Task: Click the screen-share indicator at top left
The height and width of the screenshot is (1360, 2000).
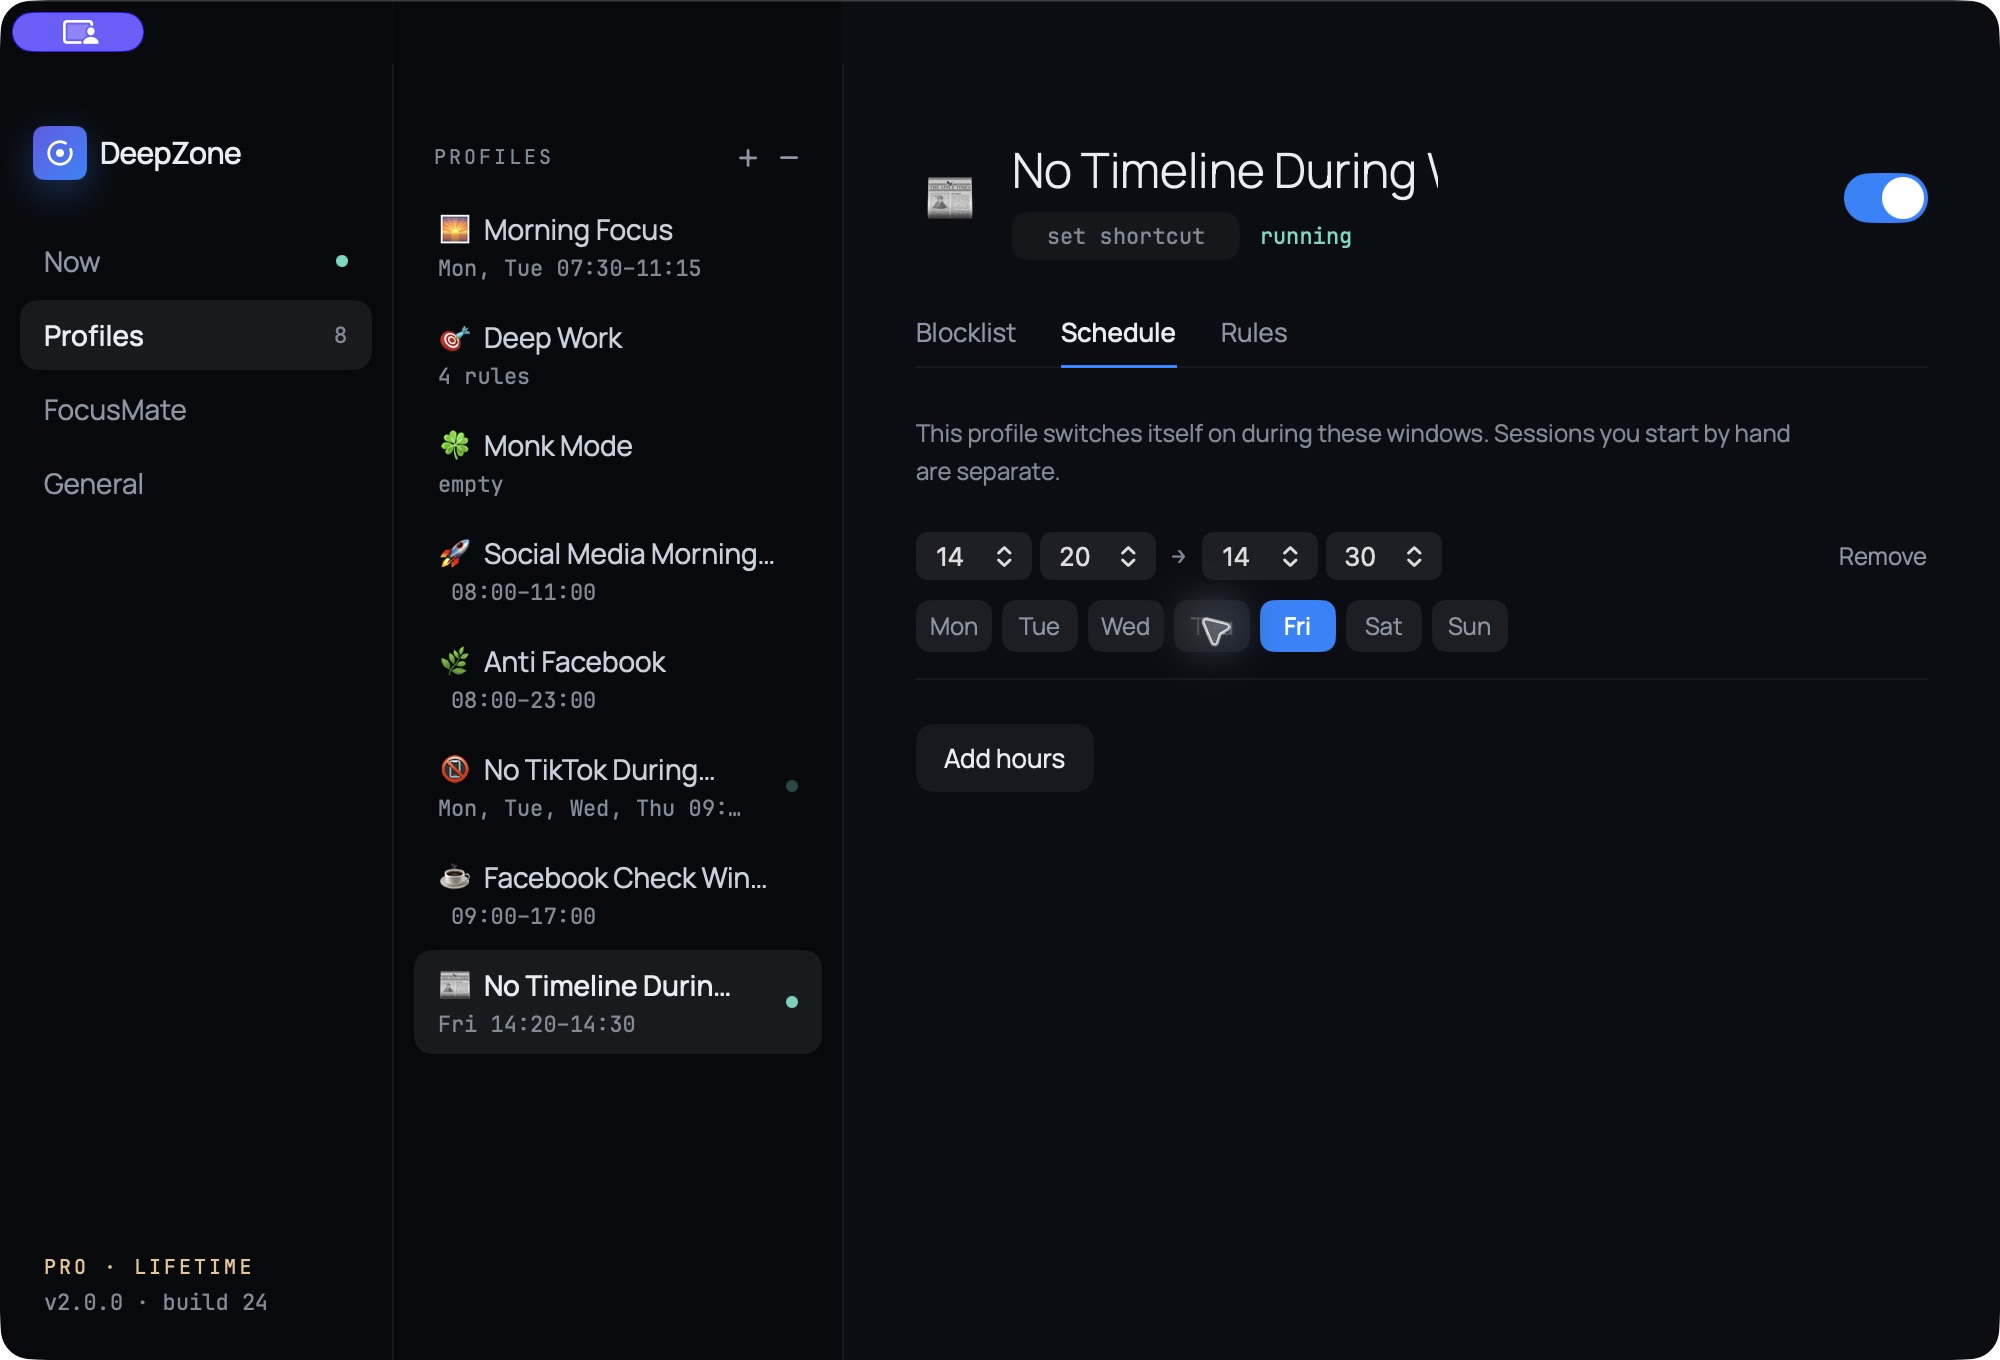Action: tap(78, 32)
